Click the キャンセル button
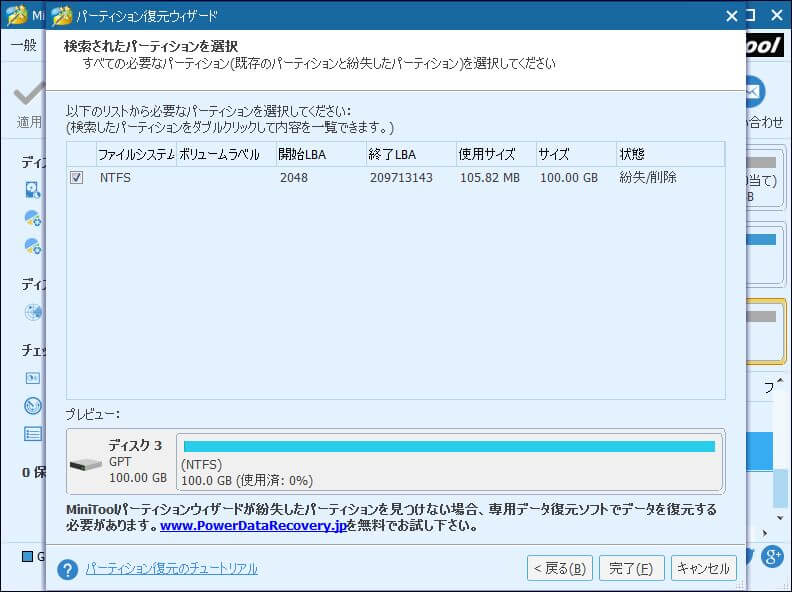The height and width of the screenshot is (592, 792). [x=704, y=568]
